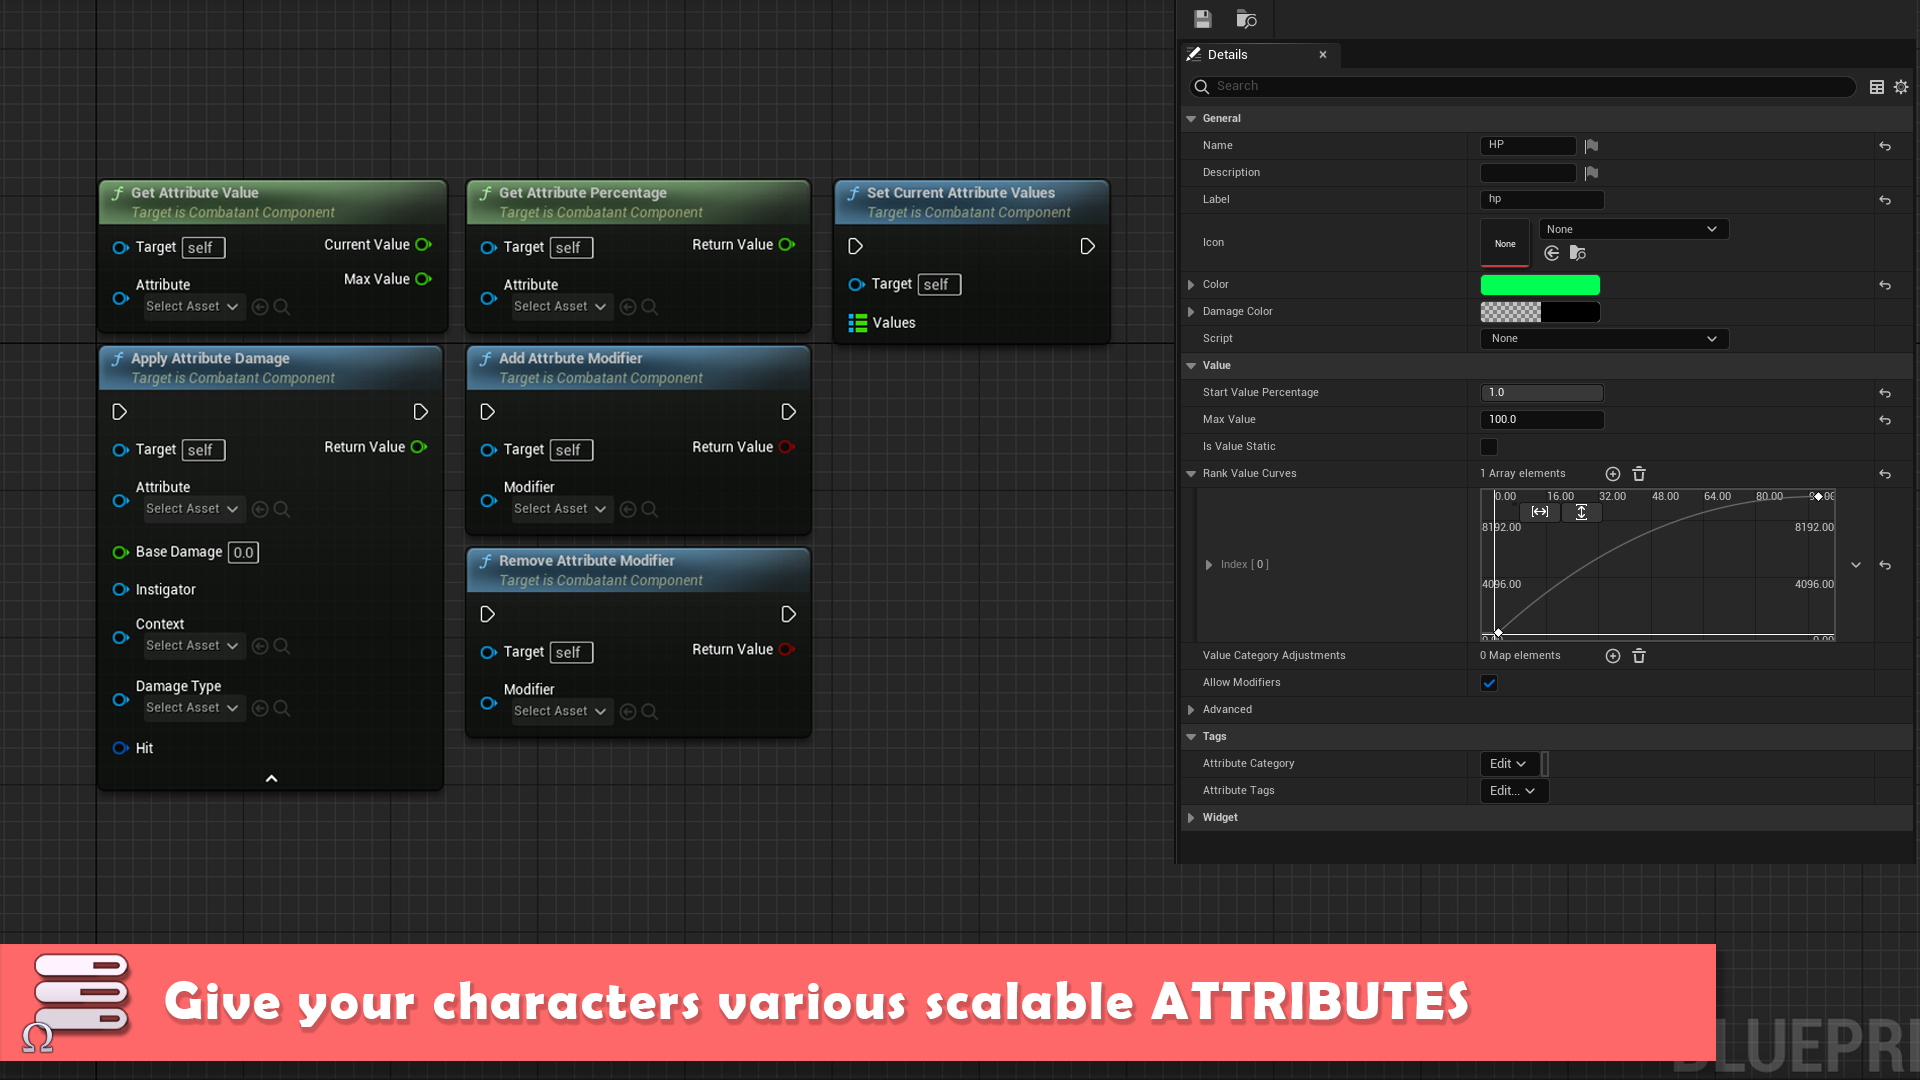Add element to Value Category Adjustments map

pos(1613,656)
